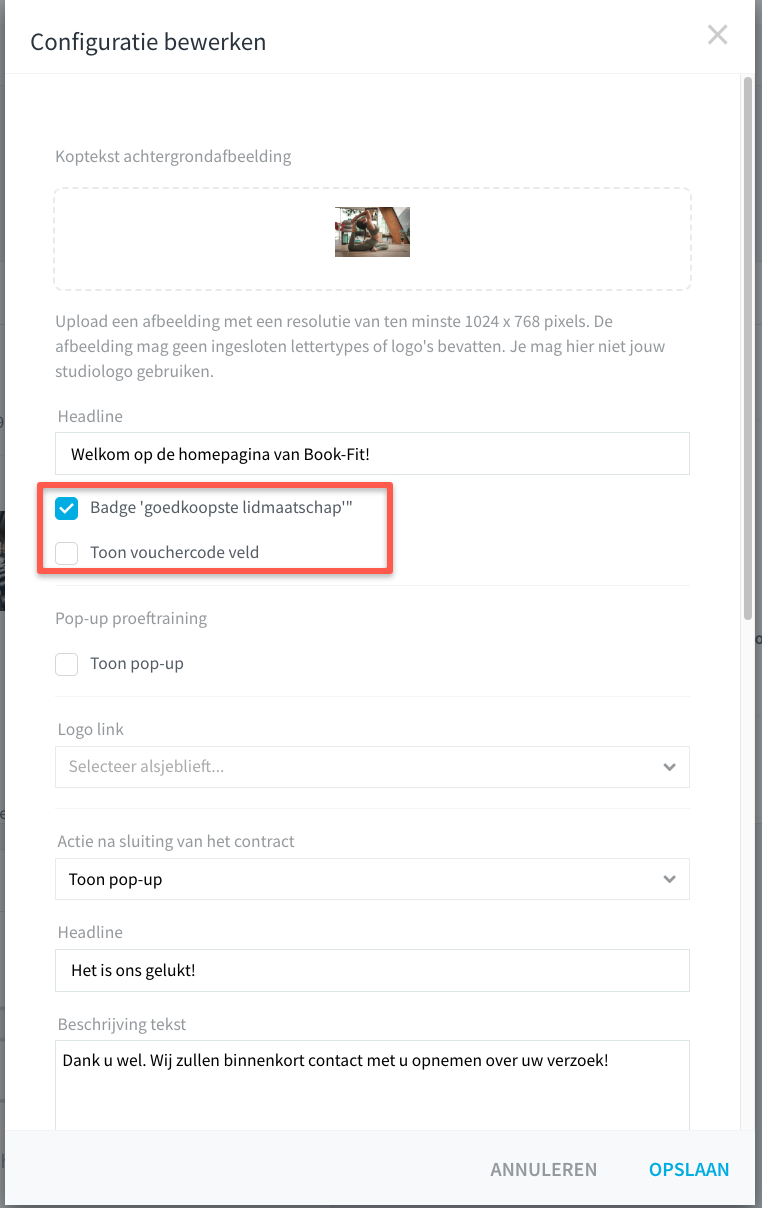Enable Toon vouchercode veld checkbox
This screenshot has height=1208, width=762.
point(67,552)
